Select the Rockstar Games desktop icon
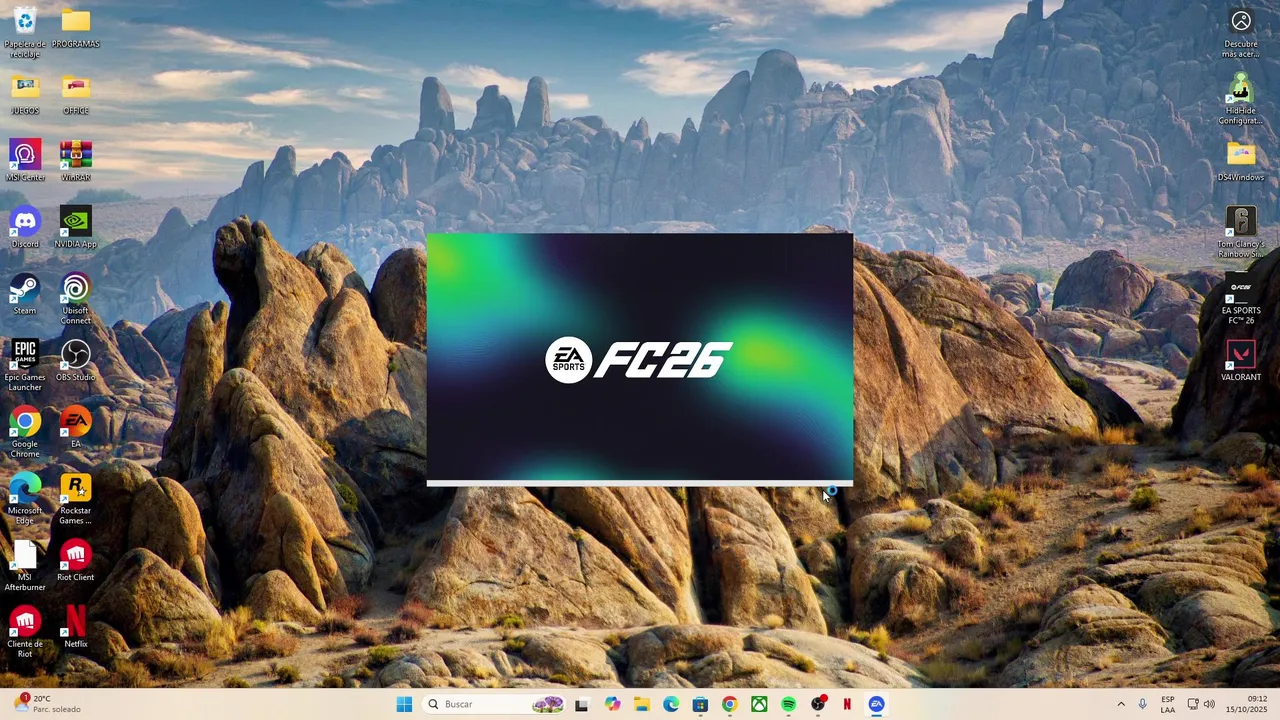The image size is (1280, 720). tap(75, 499)
